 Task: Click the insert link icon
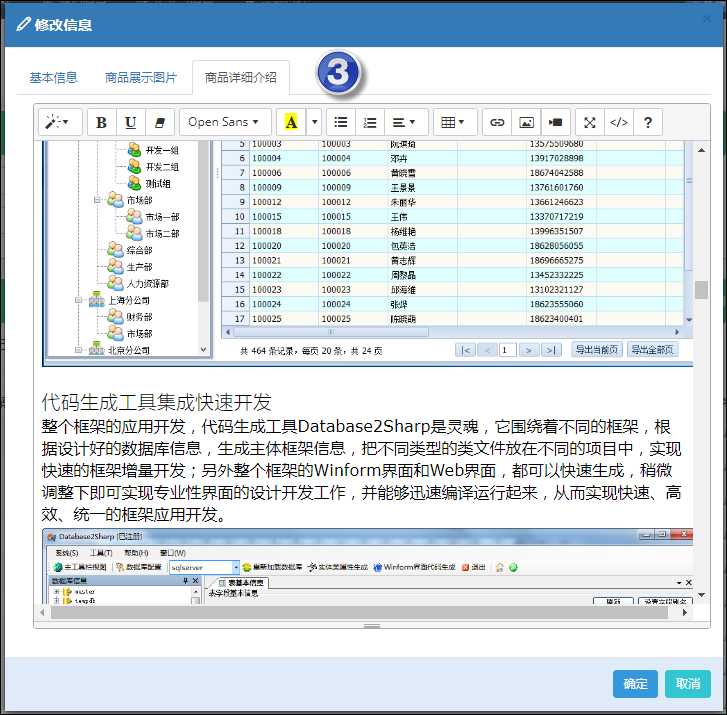[x=497, y=122]
